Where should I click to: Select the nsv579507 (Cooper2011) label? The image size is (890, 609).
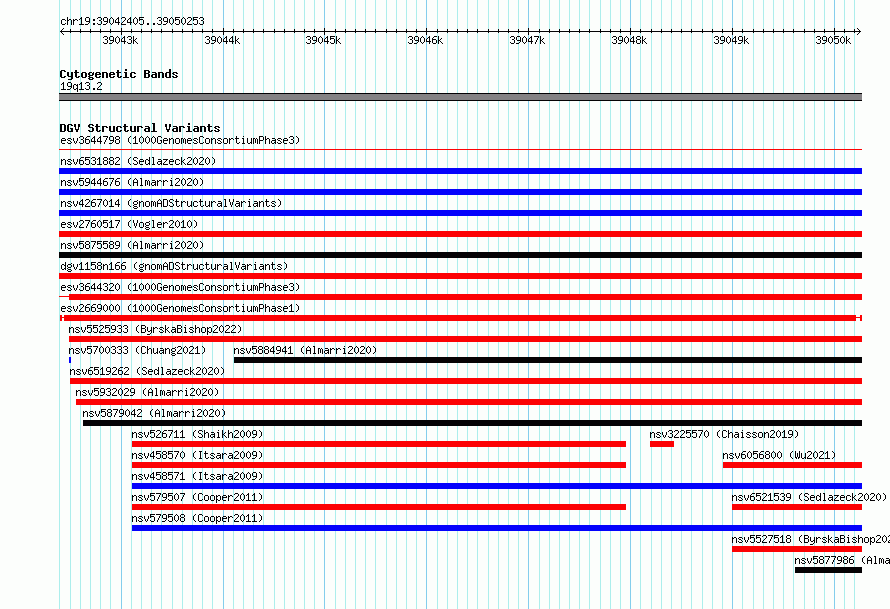(197, 497)
